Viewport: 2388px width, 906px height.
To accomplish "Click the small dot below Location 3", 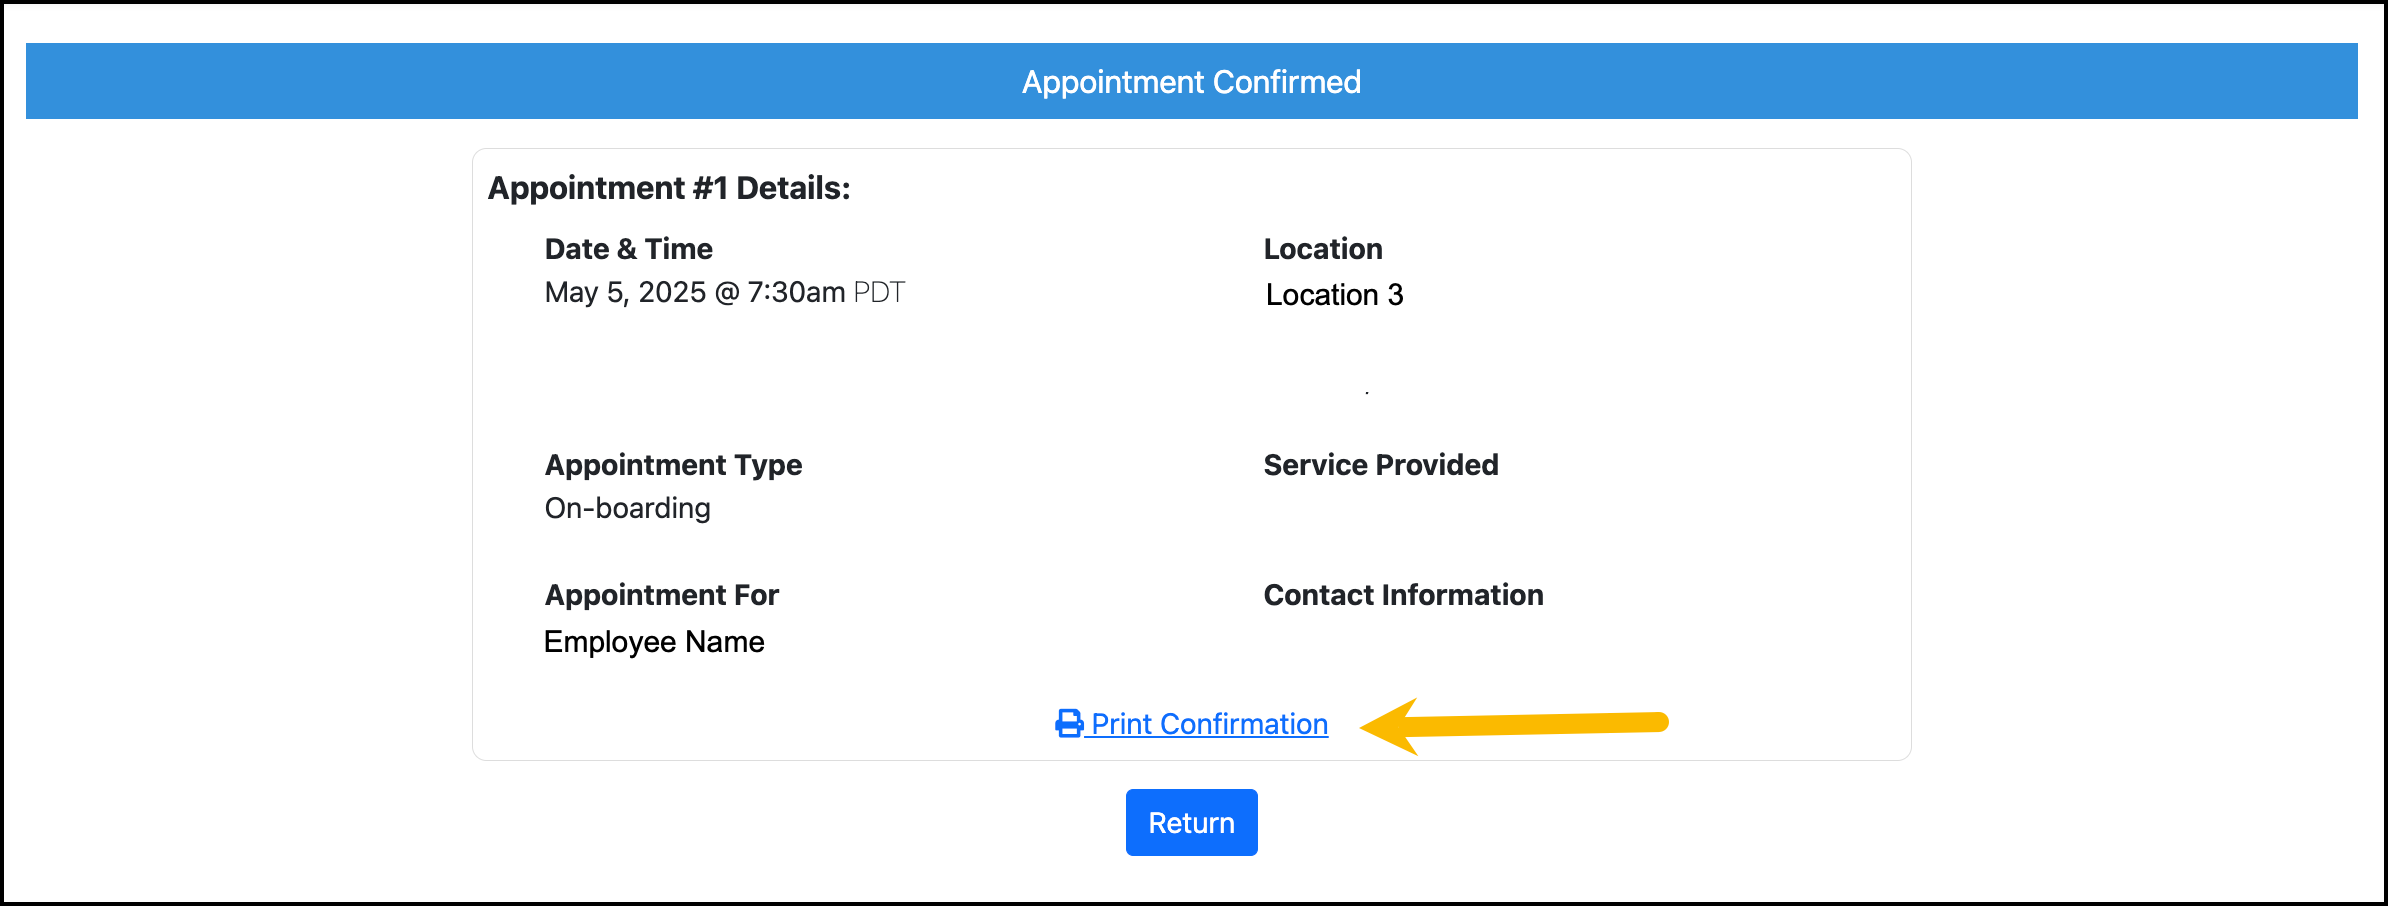I will (x=1367, y=392).
